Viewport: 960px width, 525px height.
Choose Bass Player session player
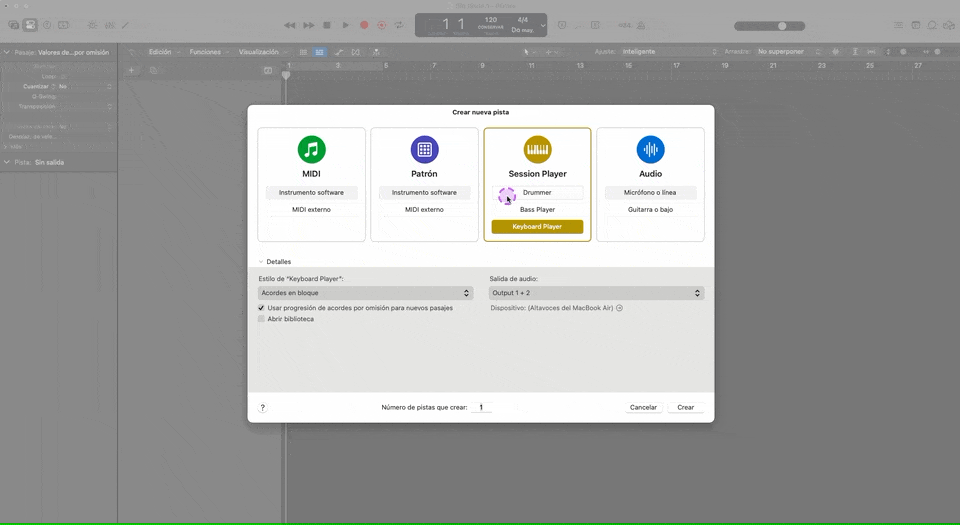click(x=538, y=210)
